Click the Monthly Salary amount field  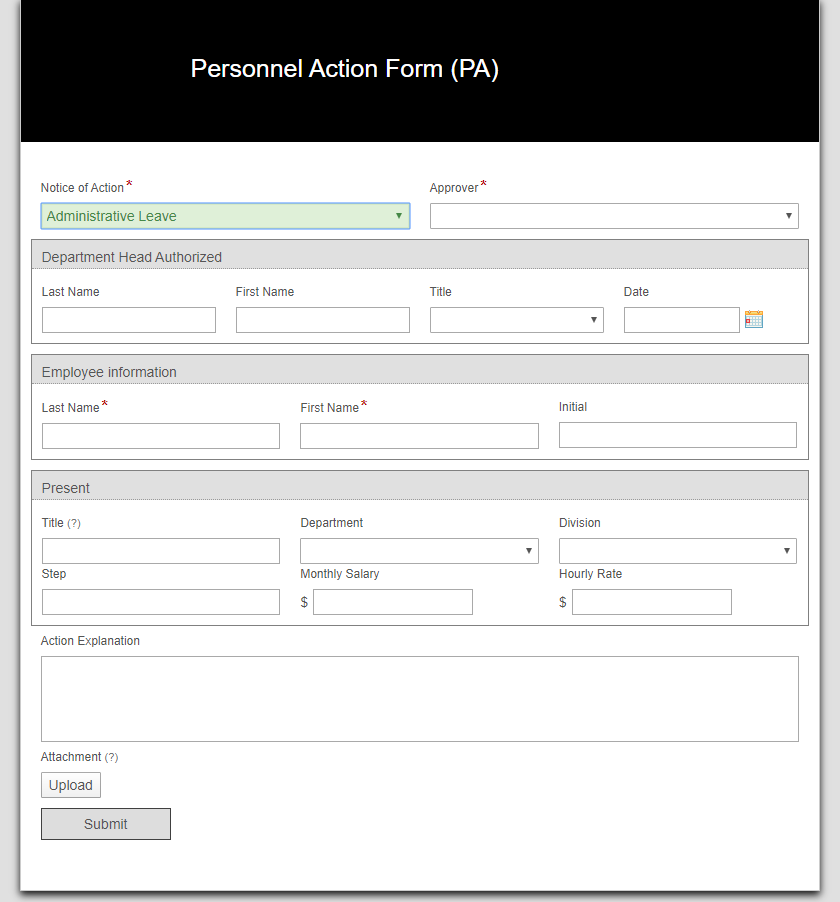click(x=392, y=602)
